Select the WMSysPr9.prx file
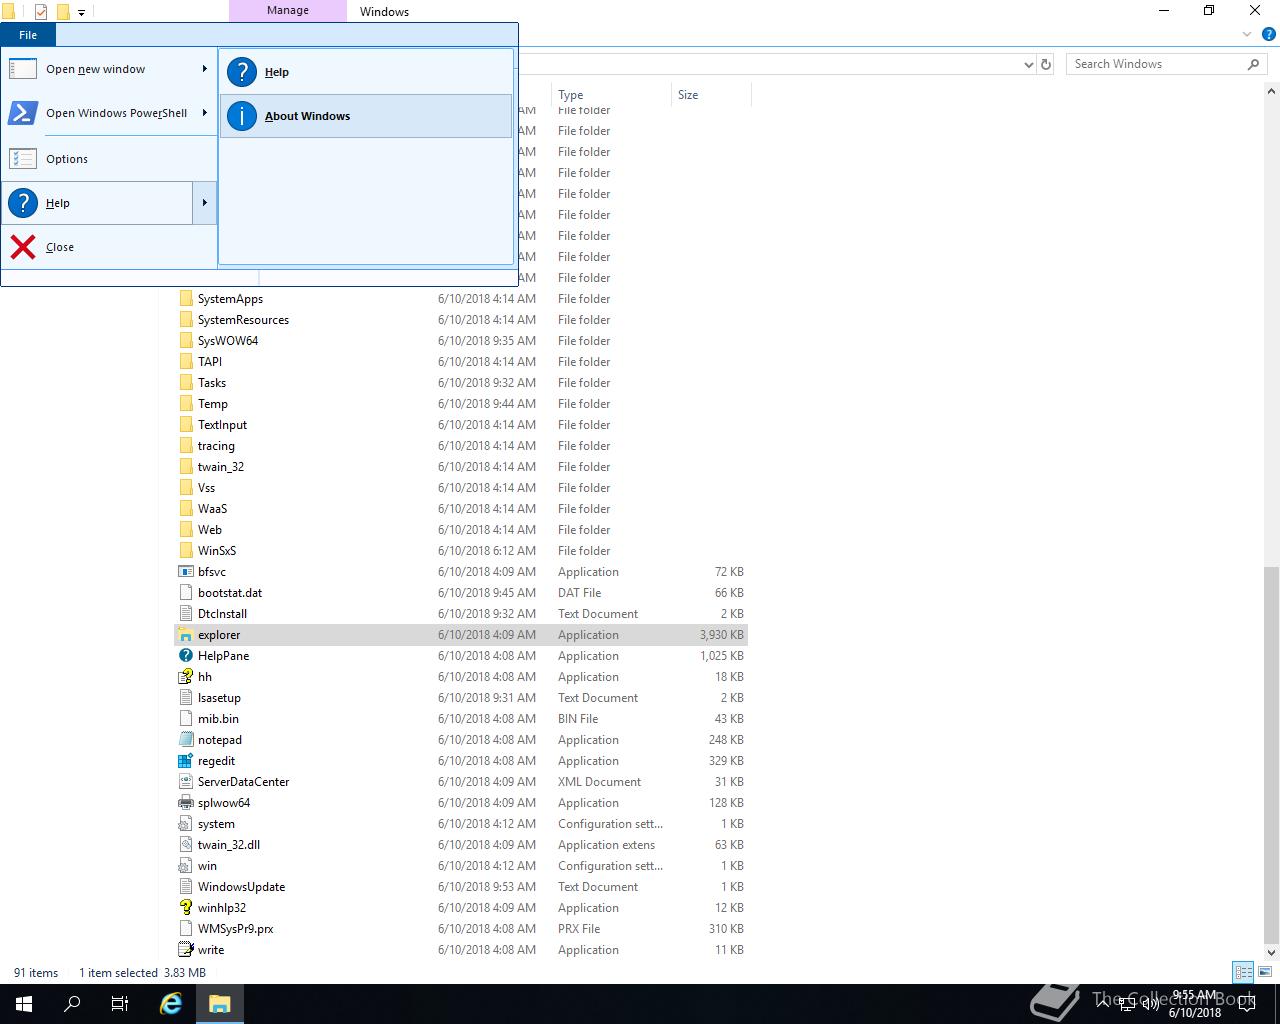The image size is (1280, 1024). [x=235, y=929]
